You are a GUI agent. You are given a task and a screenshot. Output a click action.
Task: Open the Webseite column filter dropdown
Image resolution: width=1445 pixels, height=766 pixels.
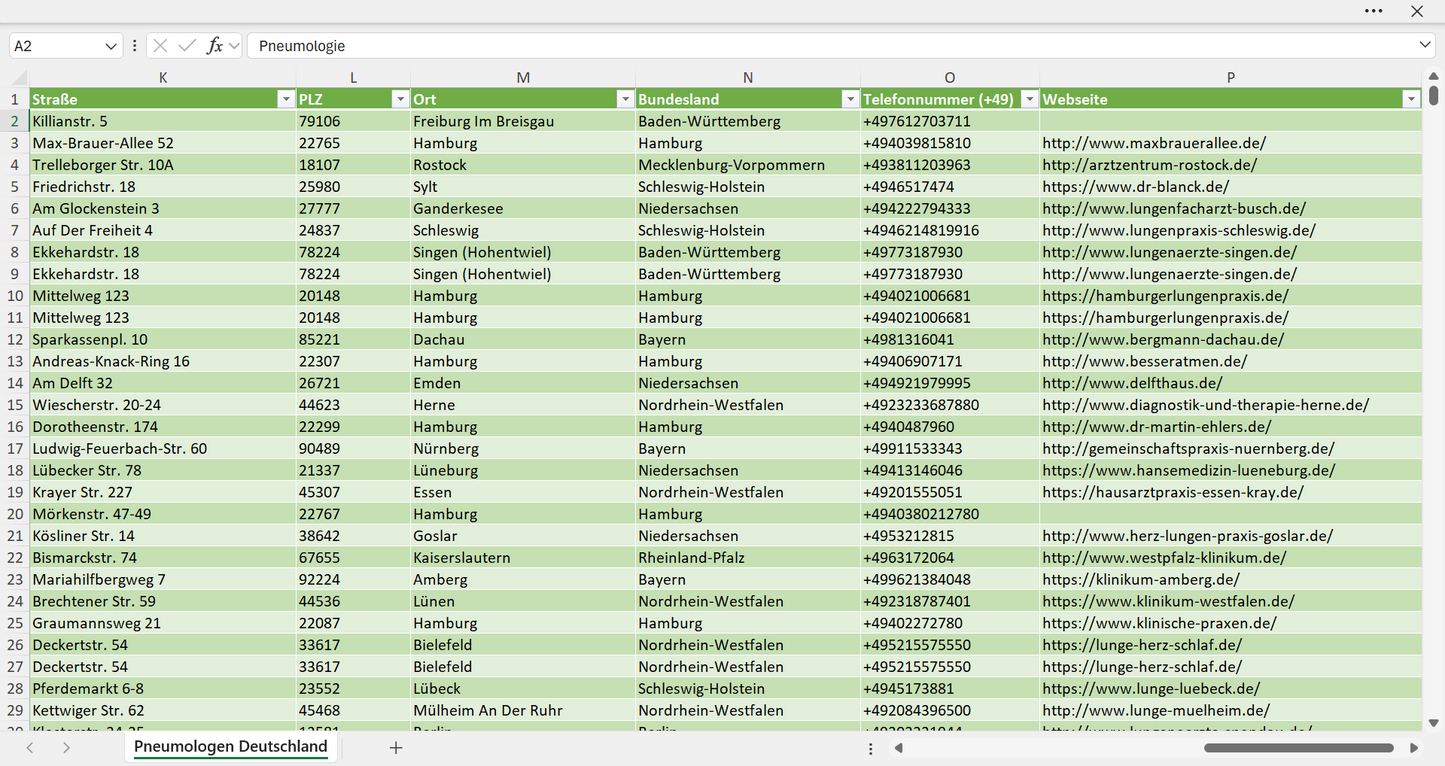[1411, 99]
